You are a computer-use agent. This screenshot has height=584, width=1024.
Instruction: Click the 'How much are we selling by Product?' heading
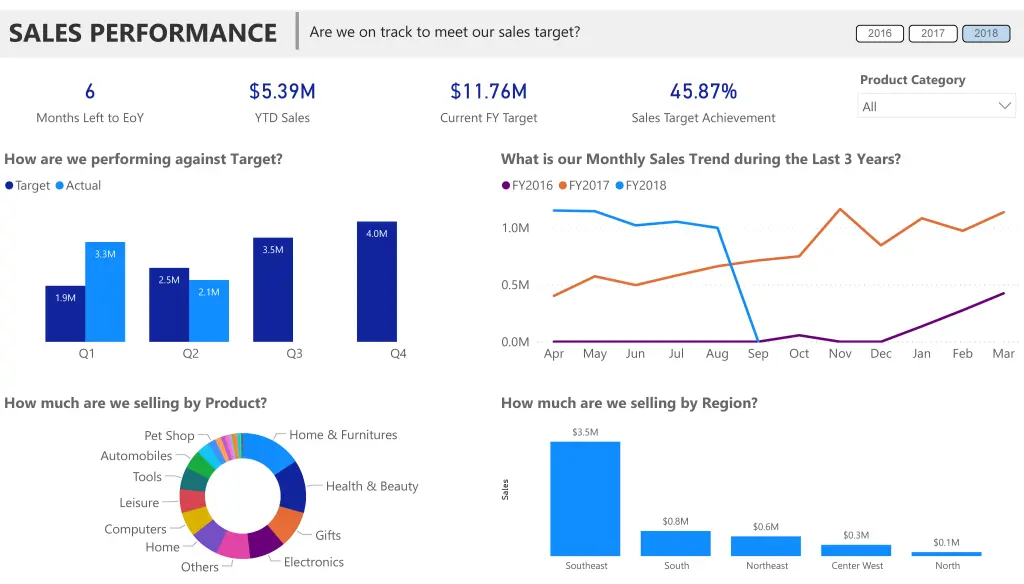tap(136, 403)
